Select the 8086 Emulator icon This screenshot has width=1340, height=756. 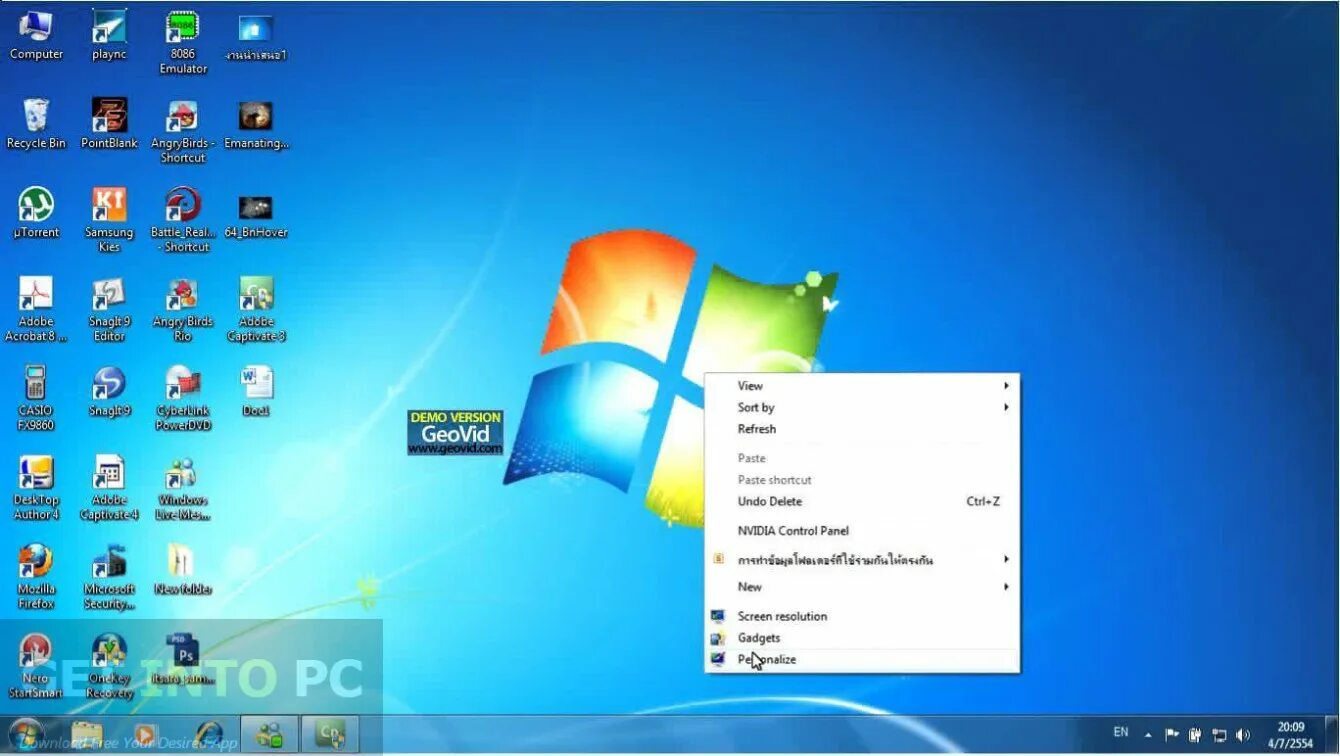[183, 41]
